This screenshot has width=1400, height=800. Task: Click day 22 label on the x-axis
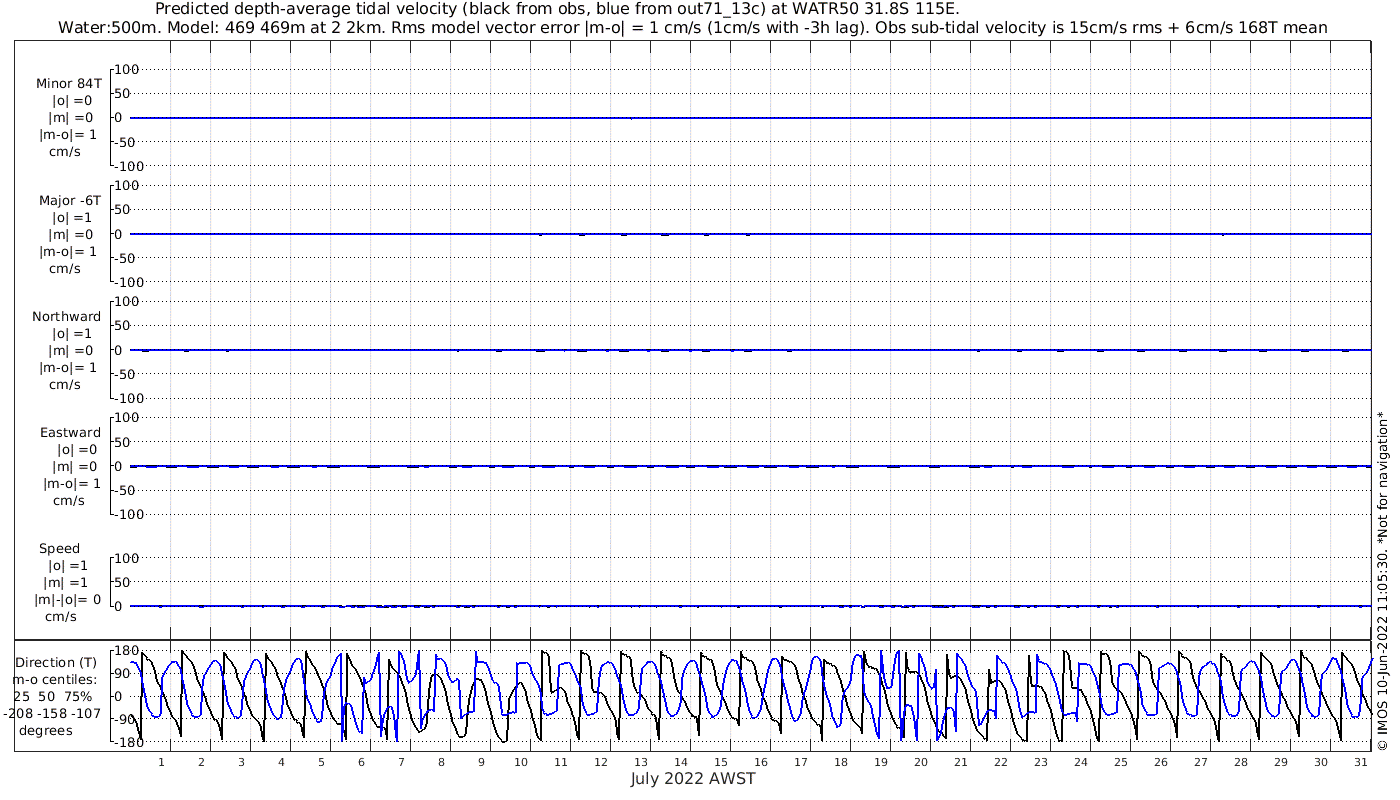tap(1001, 762)
